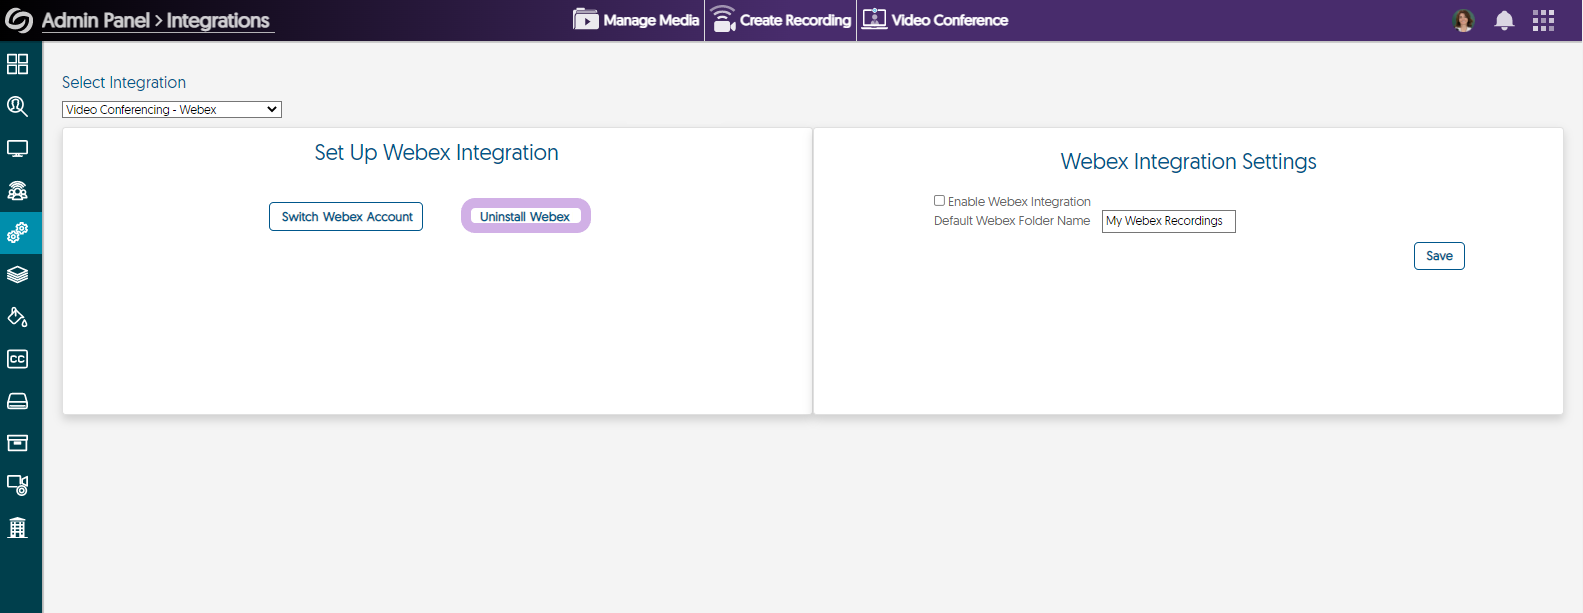Screen dimensions: 1583x613
Task: Click the search magnifier sidebar icon
Action: (18, 106)
